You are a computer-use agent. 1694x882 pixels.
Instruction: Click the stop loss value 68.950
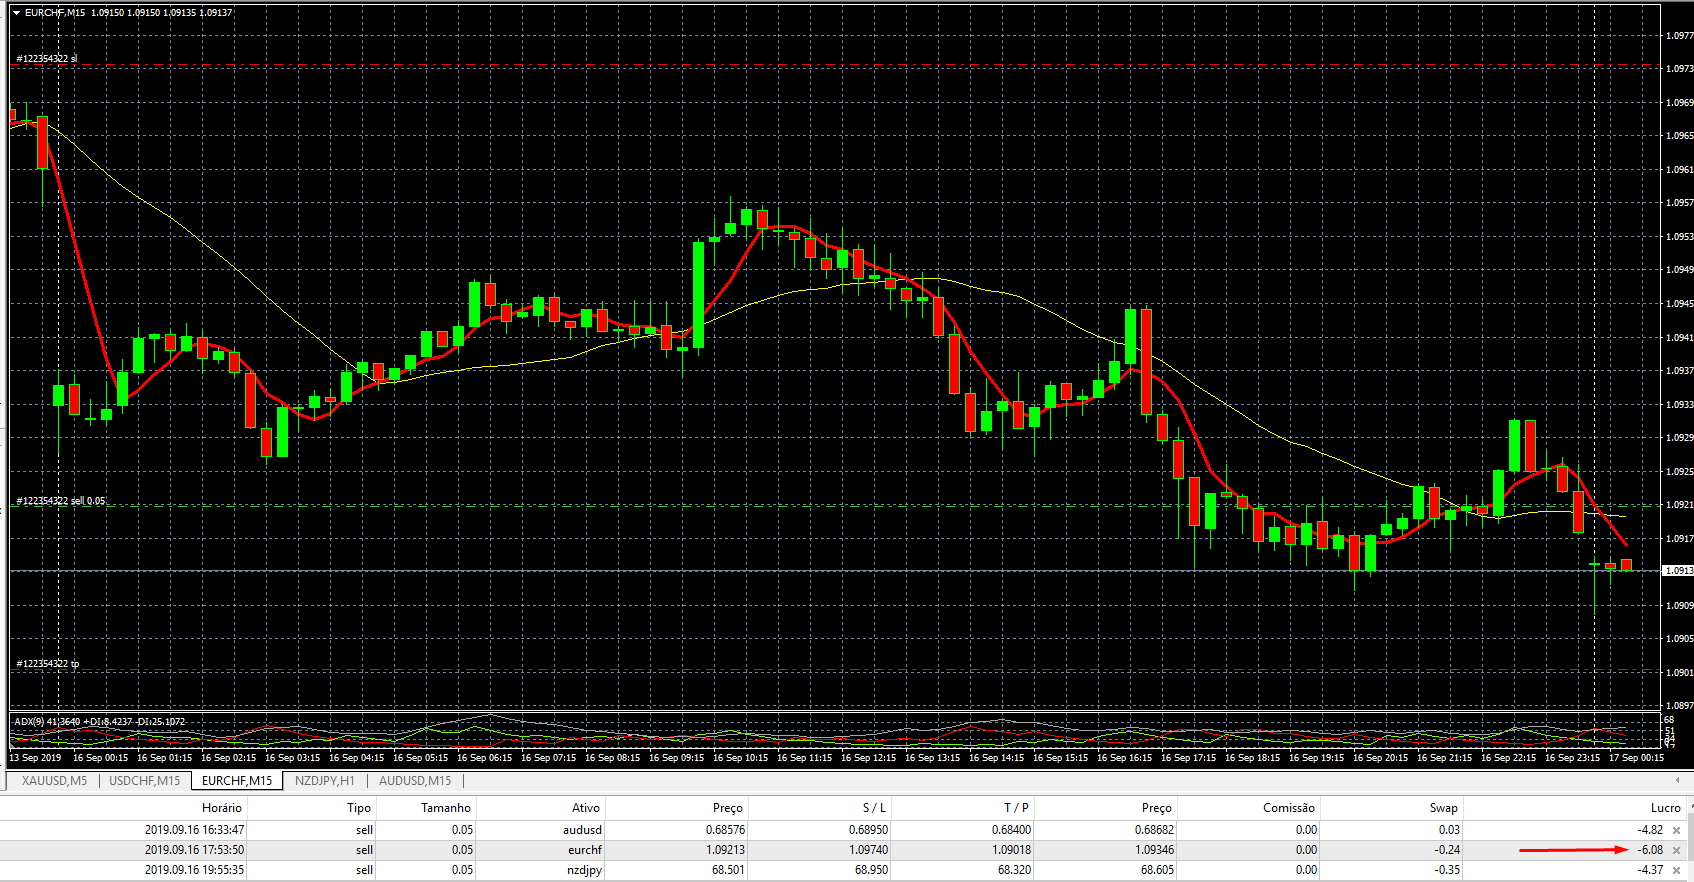tap(871, 870)
